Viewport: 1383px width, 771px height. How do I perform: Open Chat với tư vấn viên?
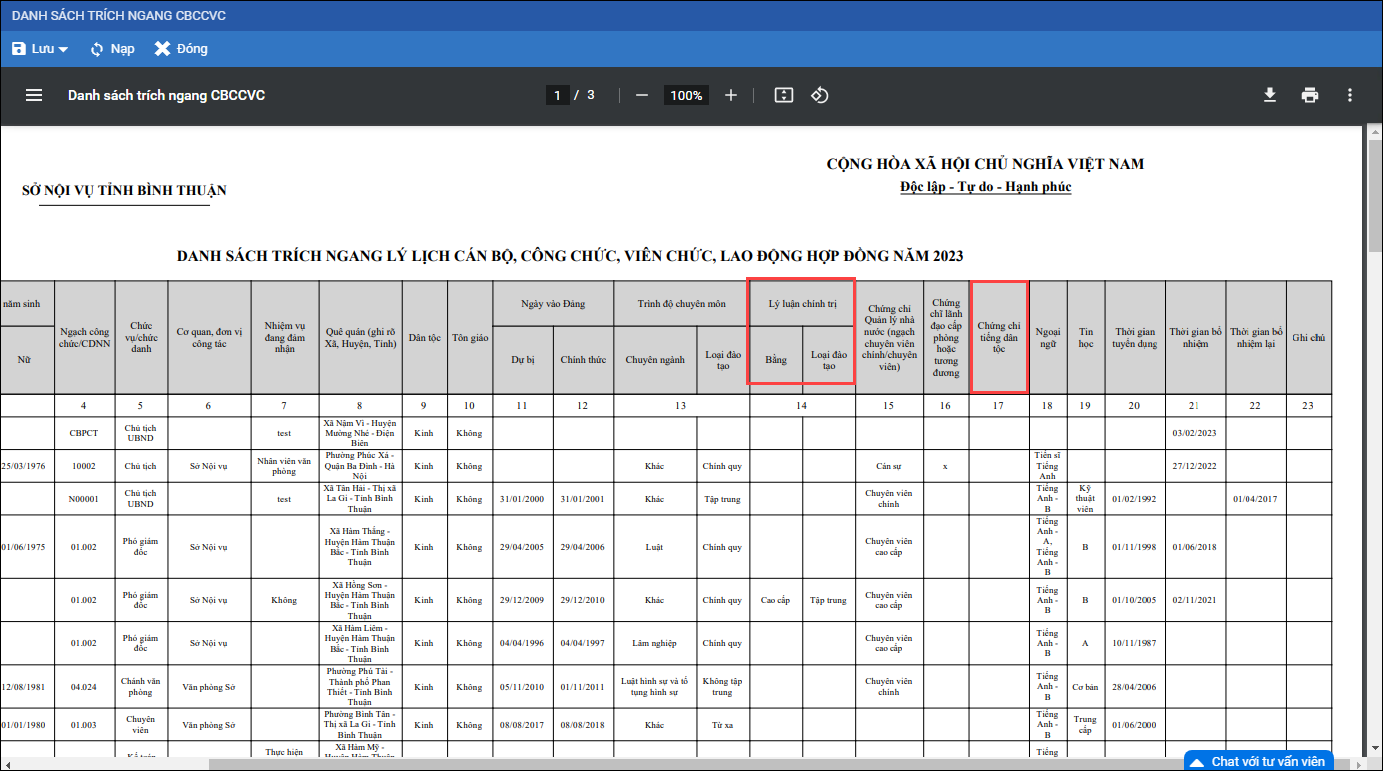(1267, 761)
